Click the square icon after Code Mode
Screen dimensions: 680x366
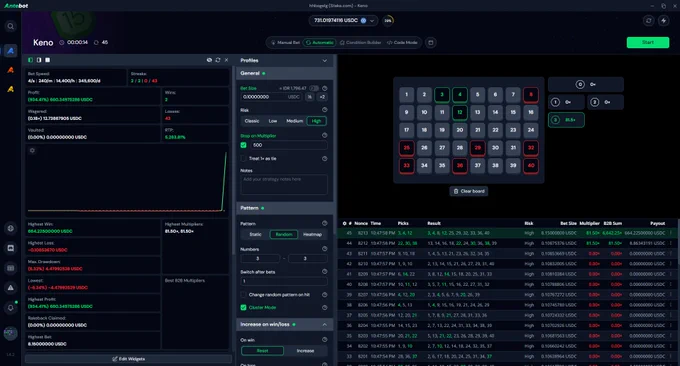[431, 42]
